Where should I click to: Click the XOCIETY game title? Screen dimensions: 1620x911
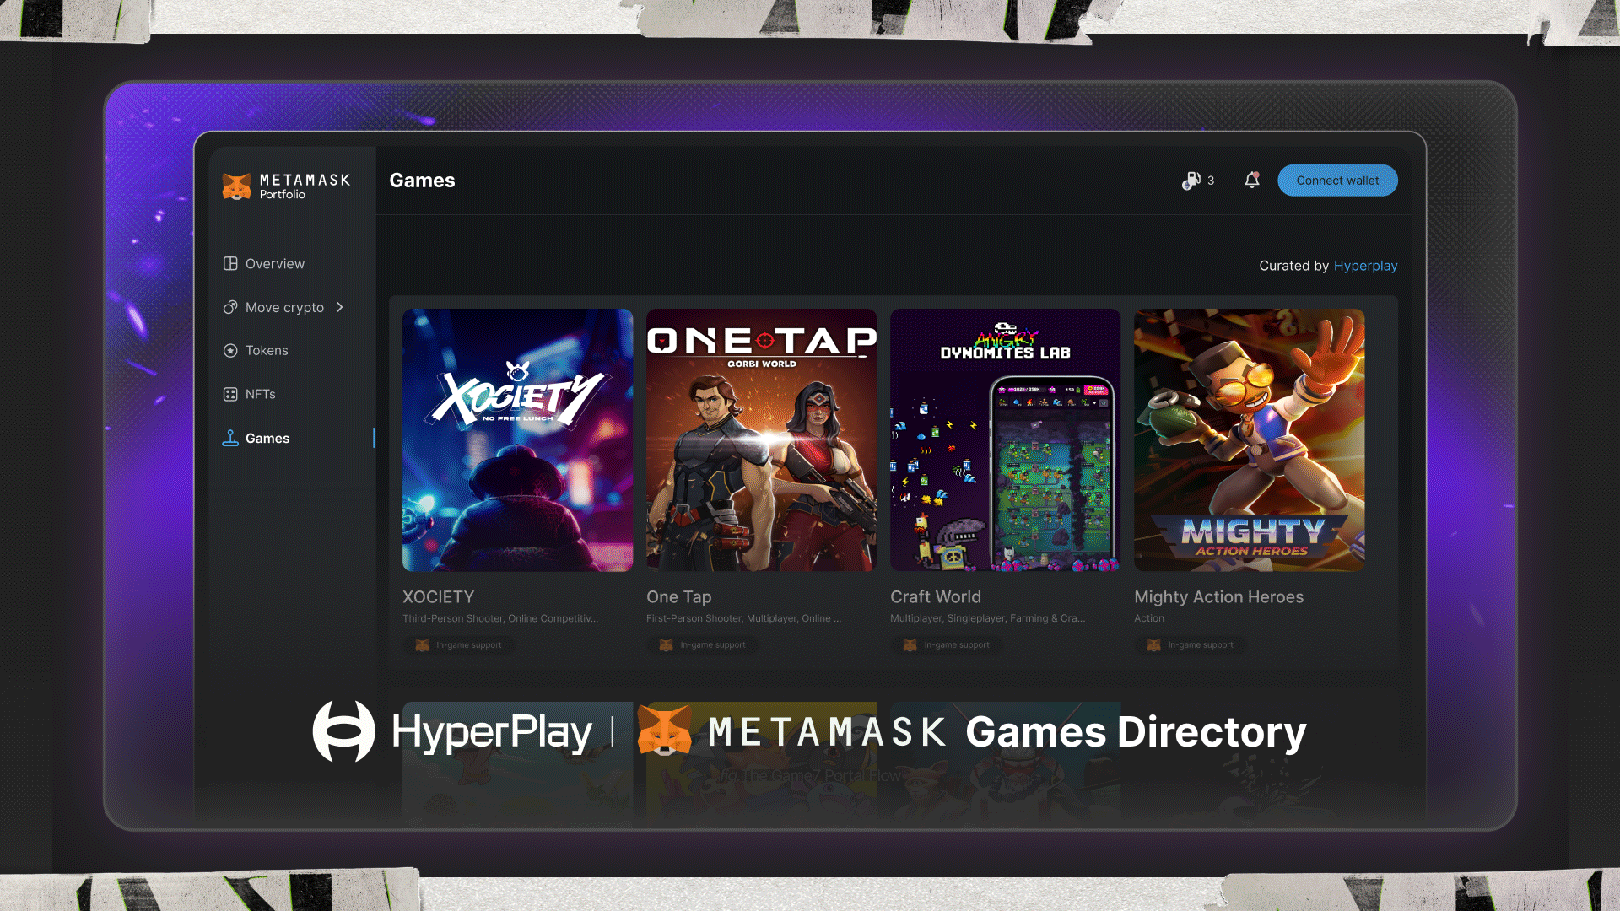pos(438,597)
